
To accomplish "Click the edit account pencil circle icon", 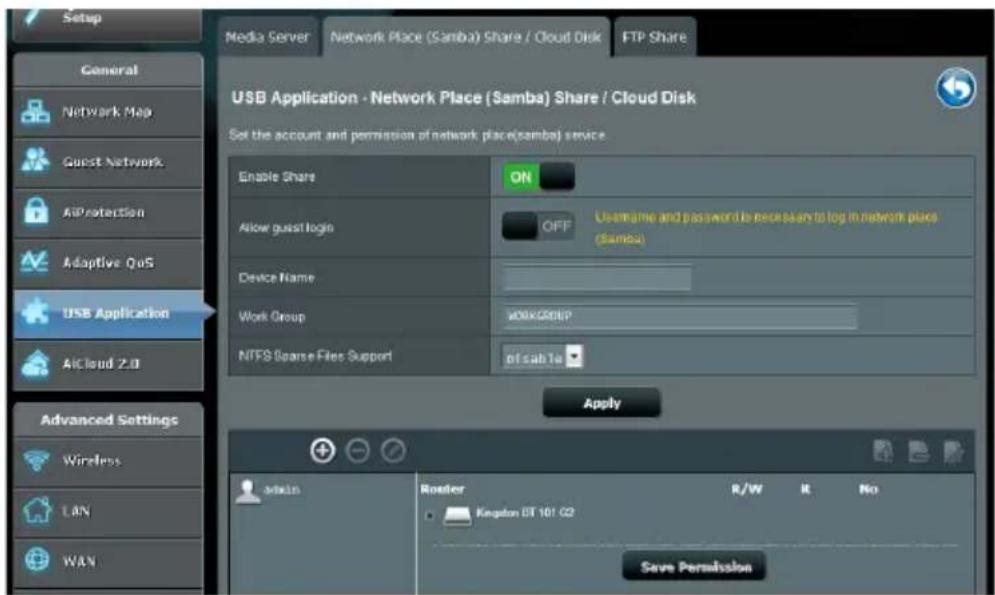I will click(x=393, y=451).
